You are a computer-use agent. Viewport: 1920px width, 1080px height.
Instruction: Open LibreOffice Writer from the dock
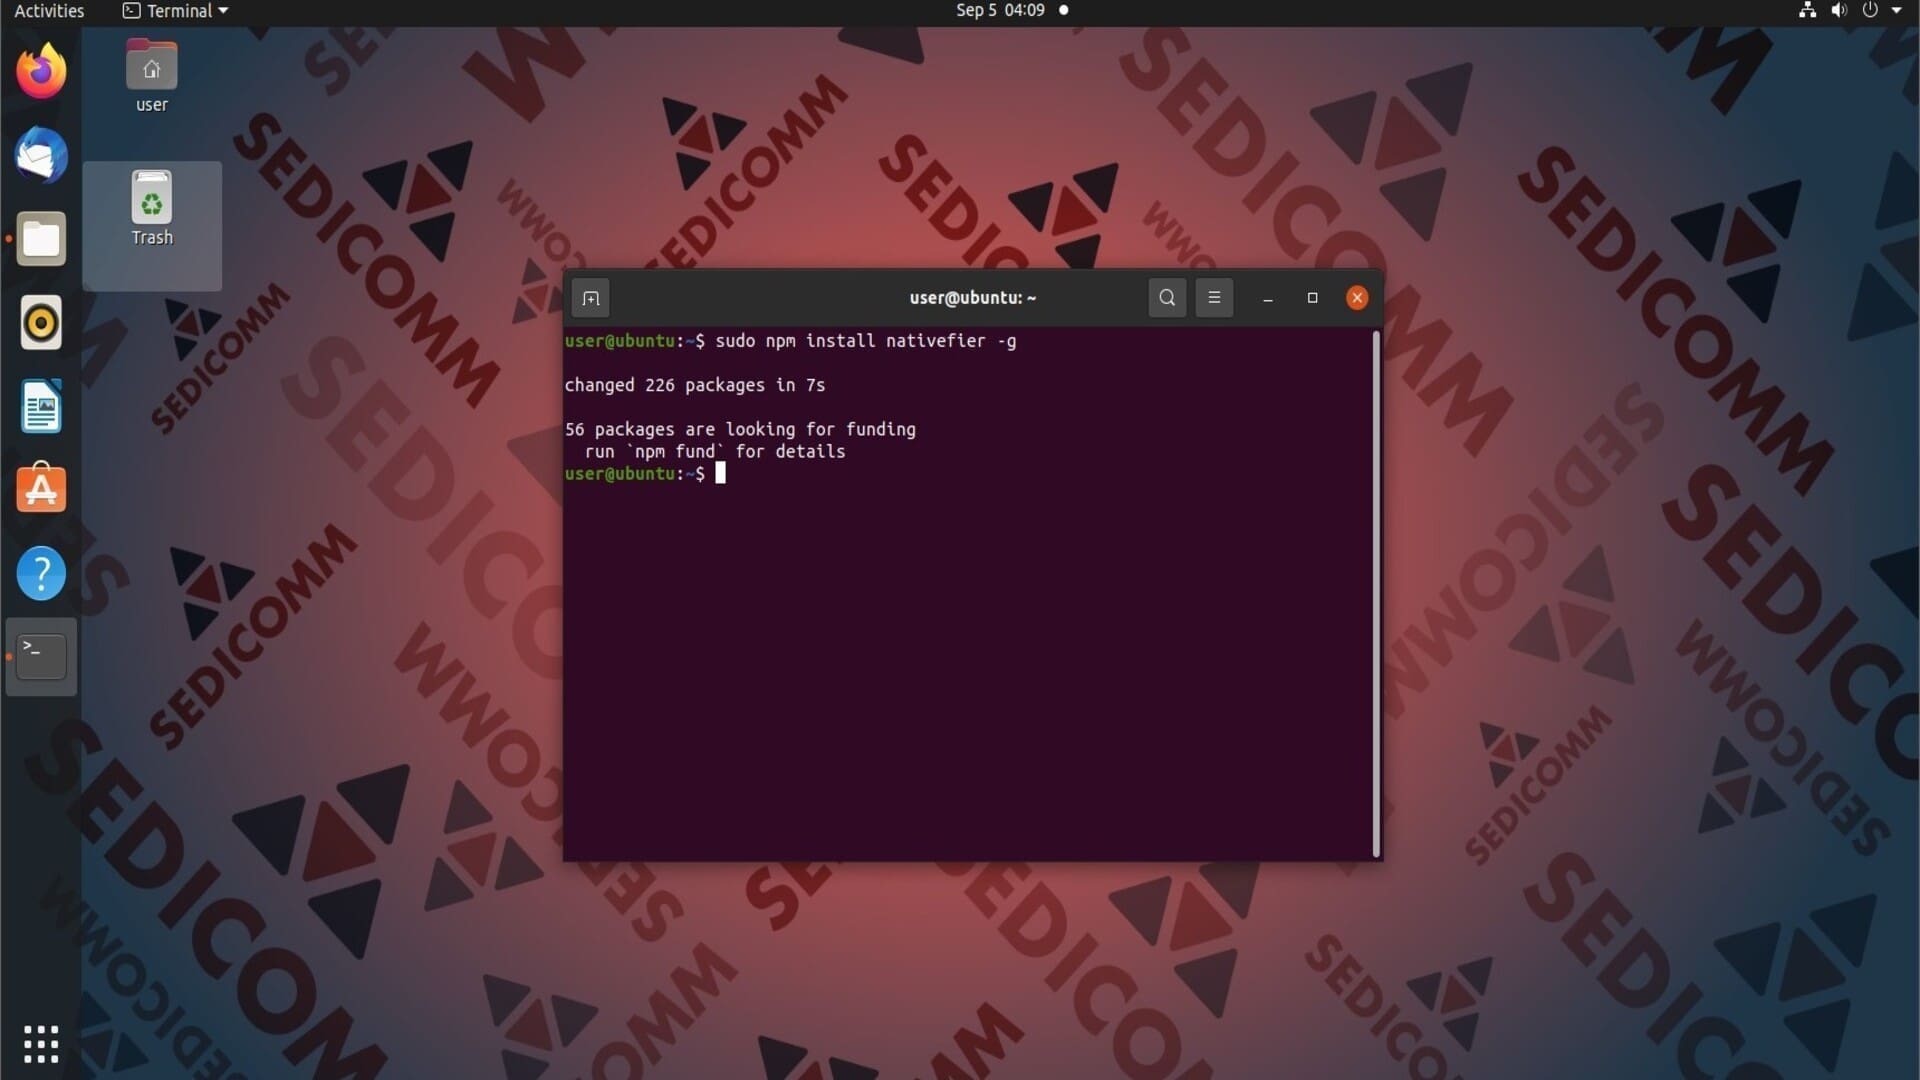click(41, 406)
